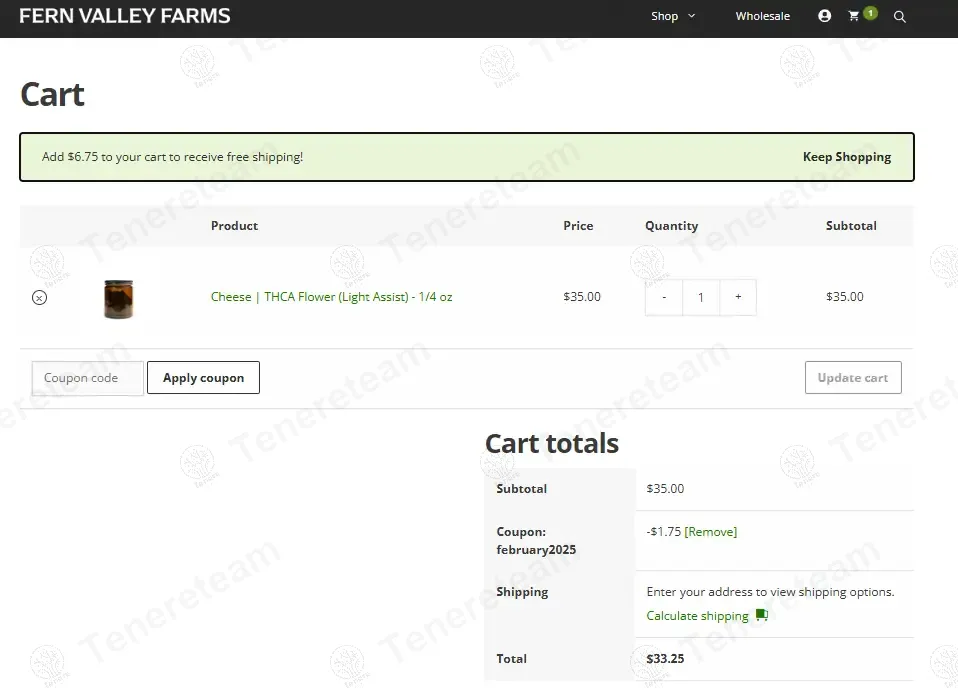Decrease quantity with minus button

tap(664, 298)
